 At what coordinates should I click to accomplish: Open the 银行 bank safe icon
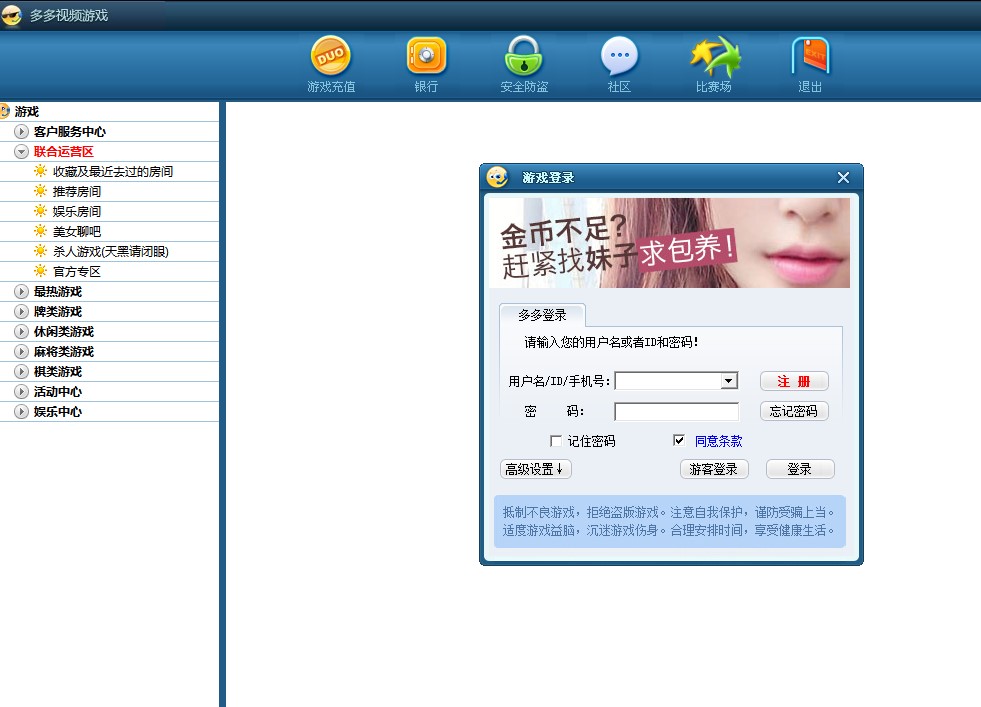(426, 56)
